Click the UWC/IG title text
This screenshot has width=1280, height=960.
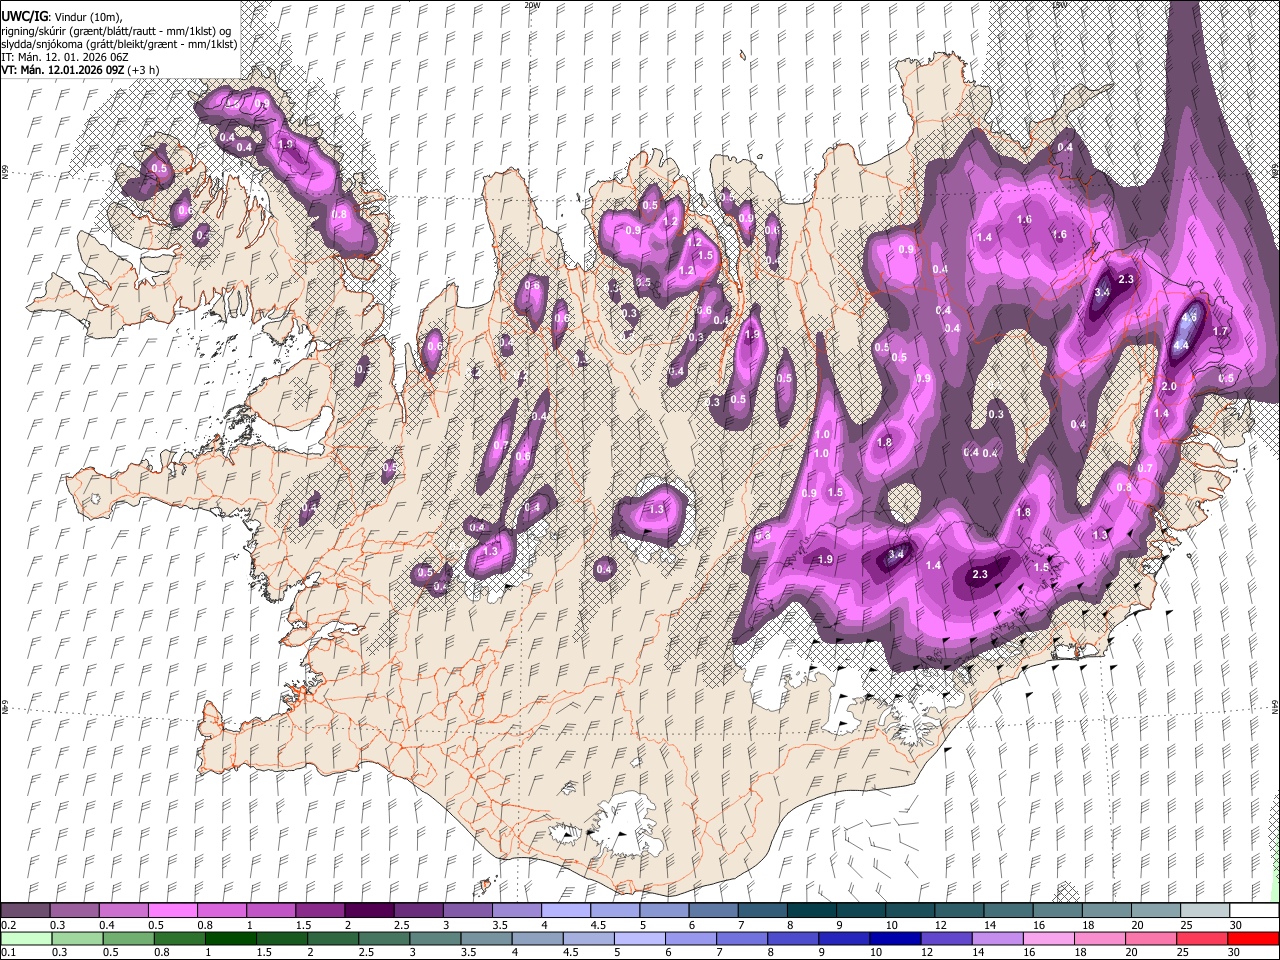click(x=23, y=17)
